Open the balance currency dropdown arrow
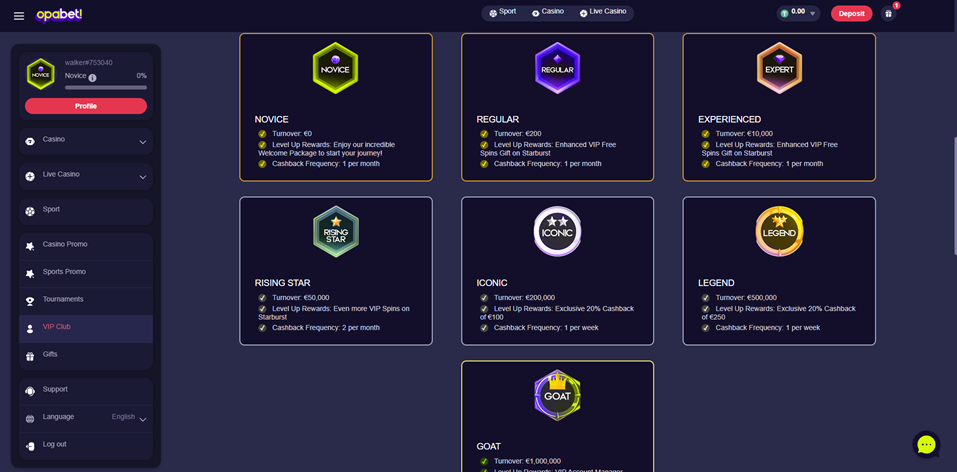This screenshot has width=957, height=472. coord(812,13)
